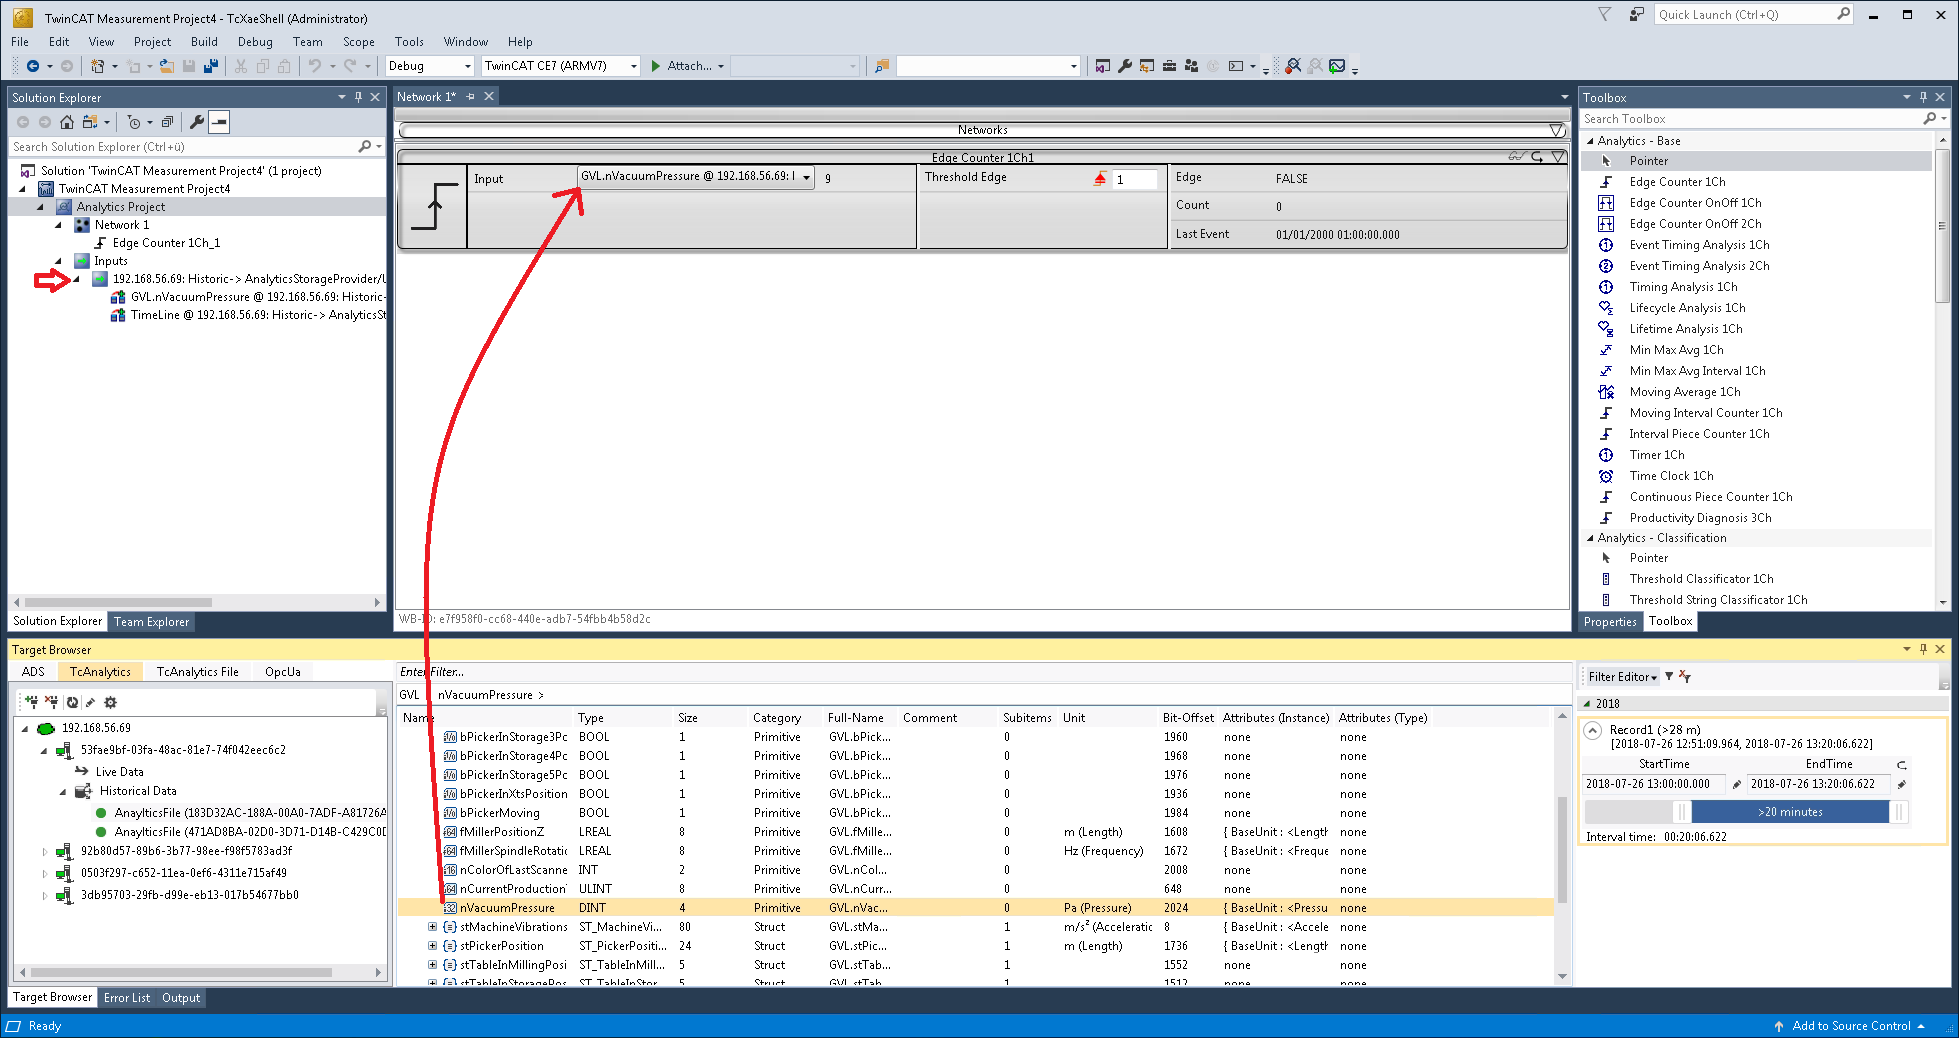Screen dimensions: 1959x1038
Task: Click the >20 minutes range bar
Action: click(x=1789, y=812)
